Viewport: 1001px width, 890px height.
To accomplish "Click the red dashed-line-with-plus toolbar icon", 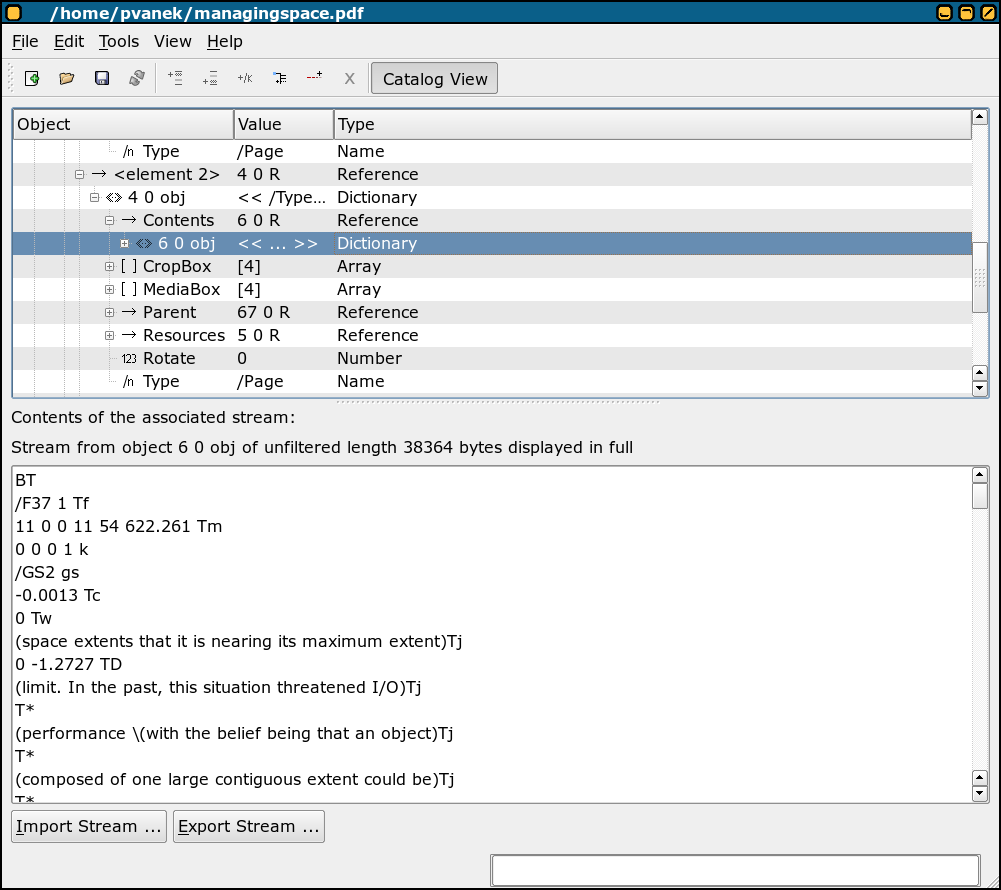I will [x=314, y=77].
